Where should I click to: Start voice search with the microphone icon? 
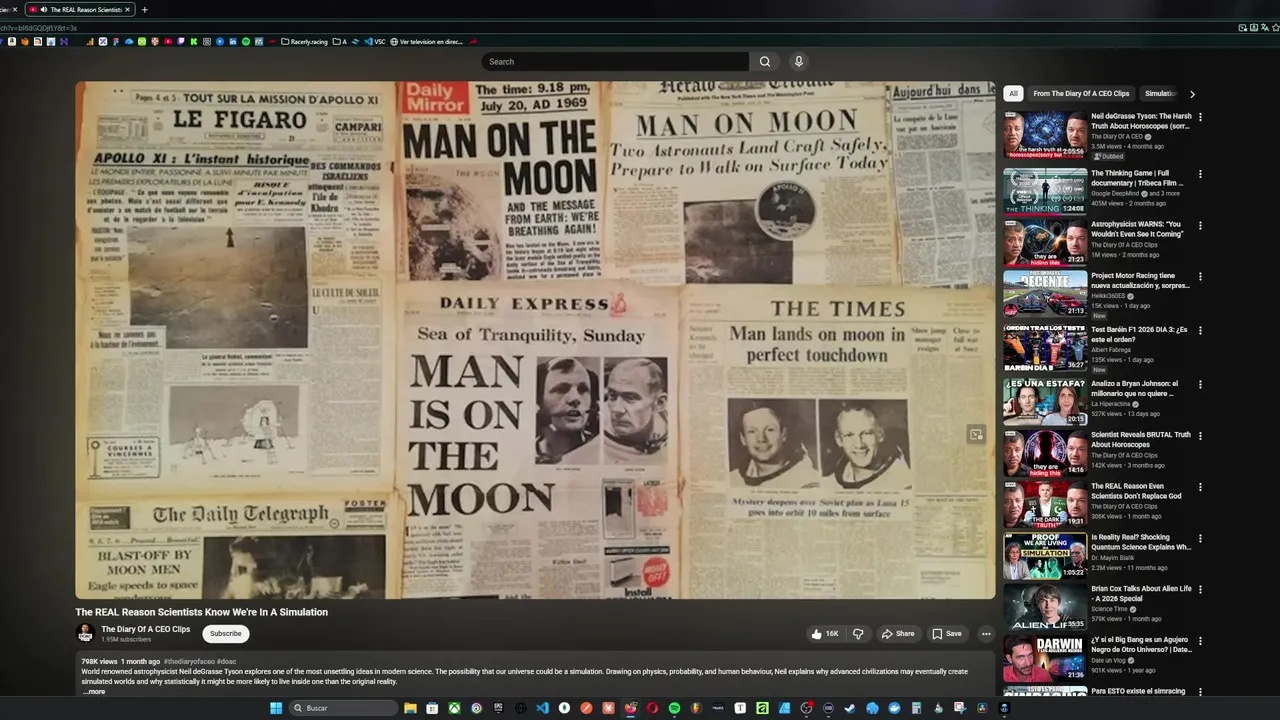(798, 62)
